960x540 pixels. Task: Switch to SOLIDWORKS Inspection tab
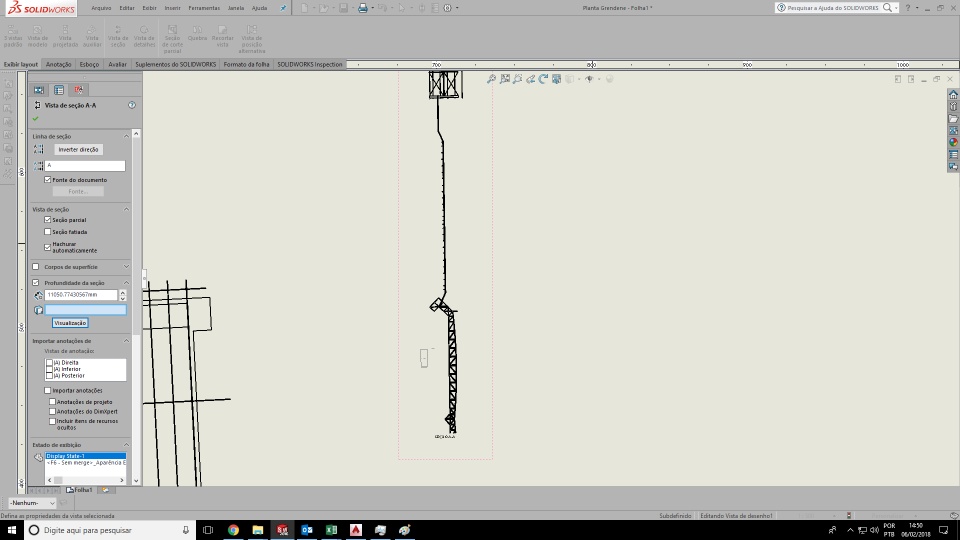(309, 64)
